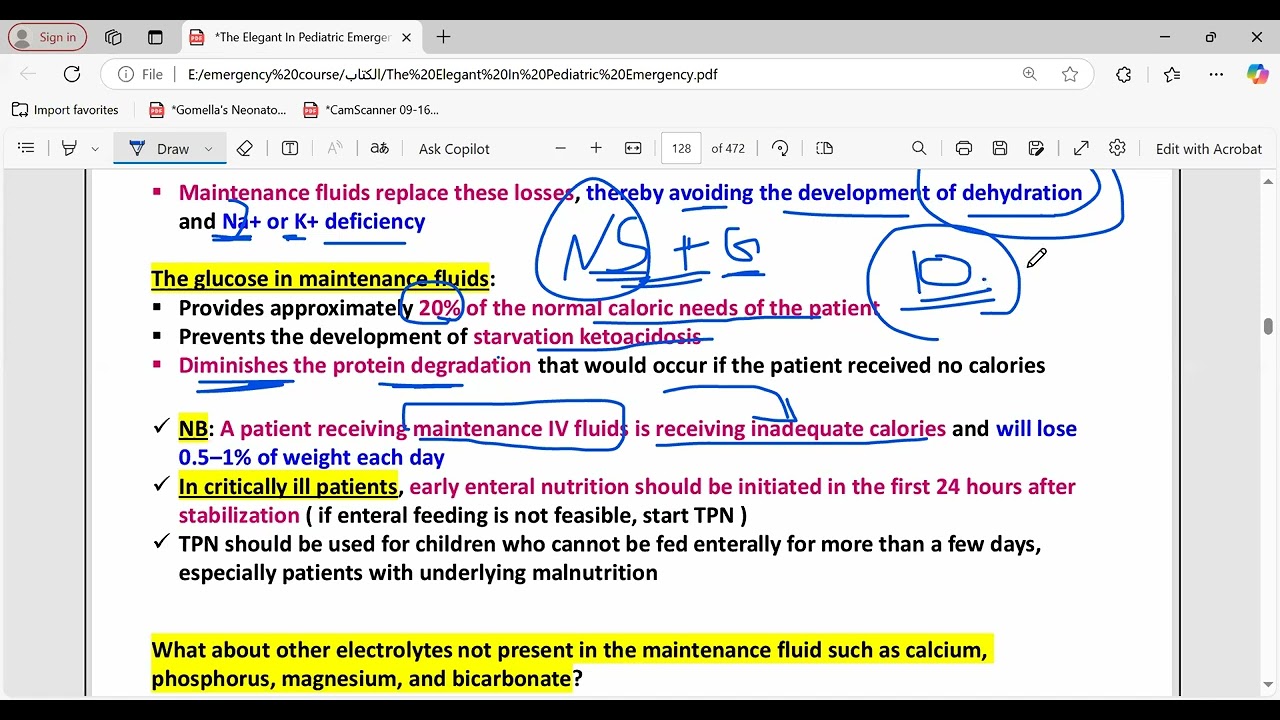Expand Draw tool options dropdown
1280x720 pixels.
coord(208,148)
